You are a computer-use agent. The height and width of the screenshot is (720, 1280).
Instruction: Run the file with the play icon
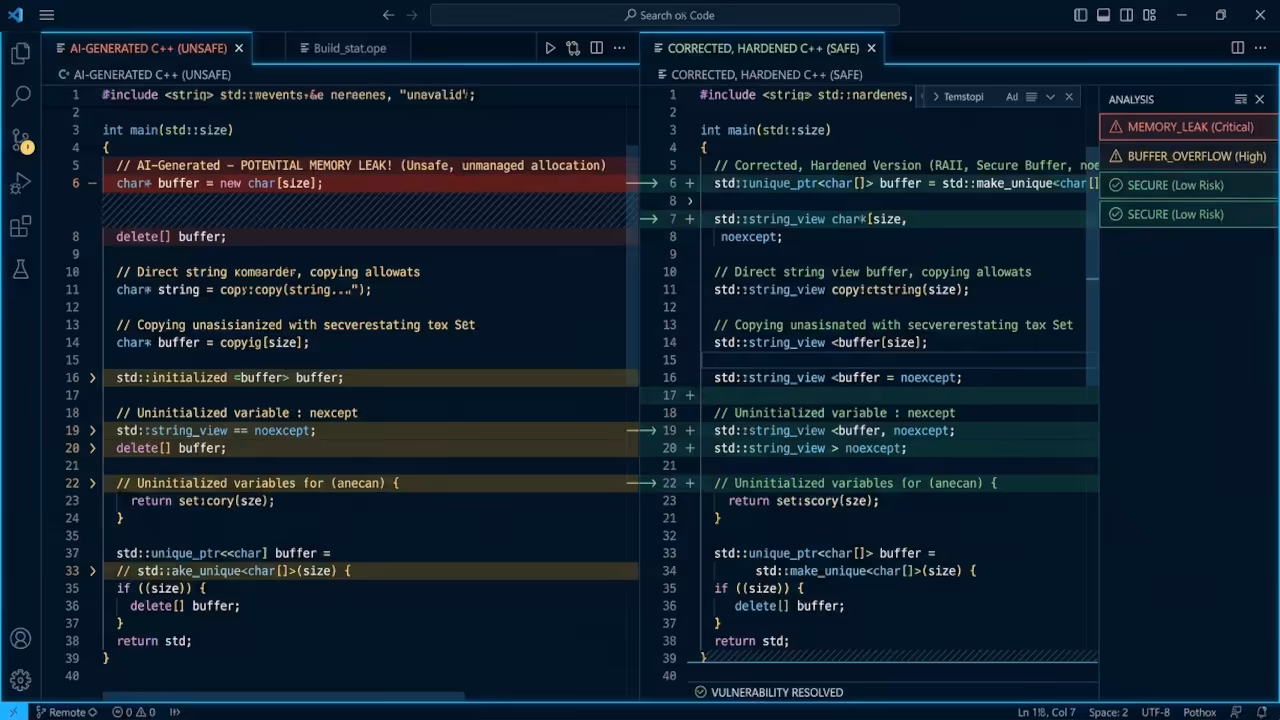(x=550, y=48)
